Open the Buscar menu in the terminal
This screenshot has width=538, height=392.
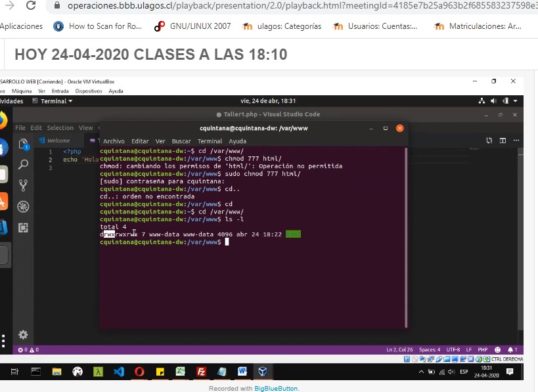click(181, 141)
